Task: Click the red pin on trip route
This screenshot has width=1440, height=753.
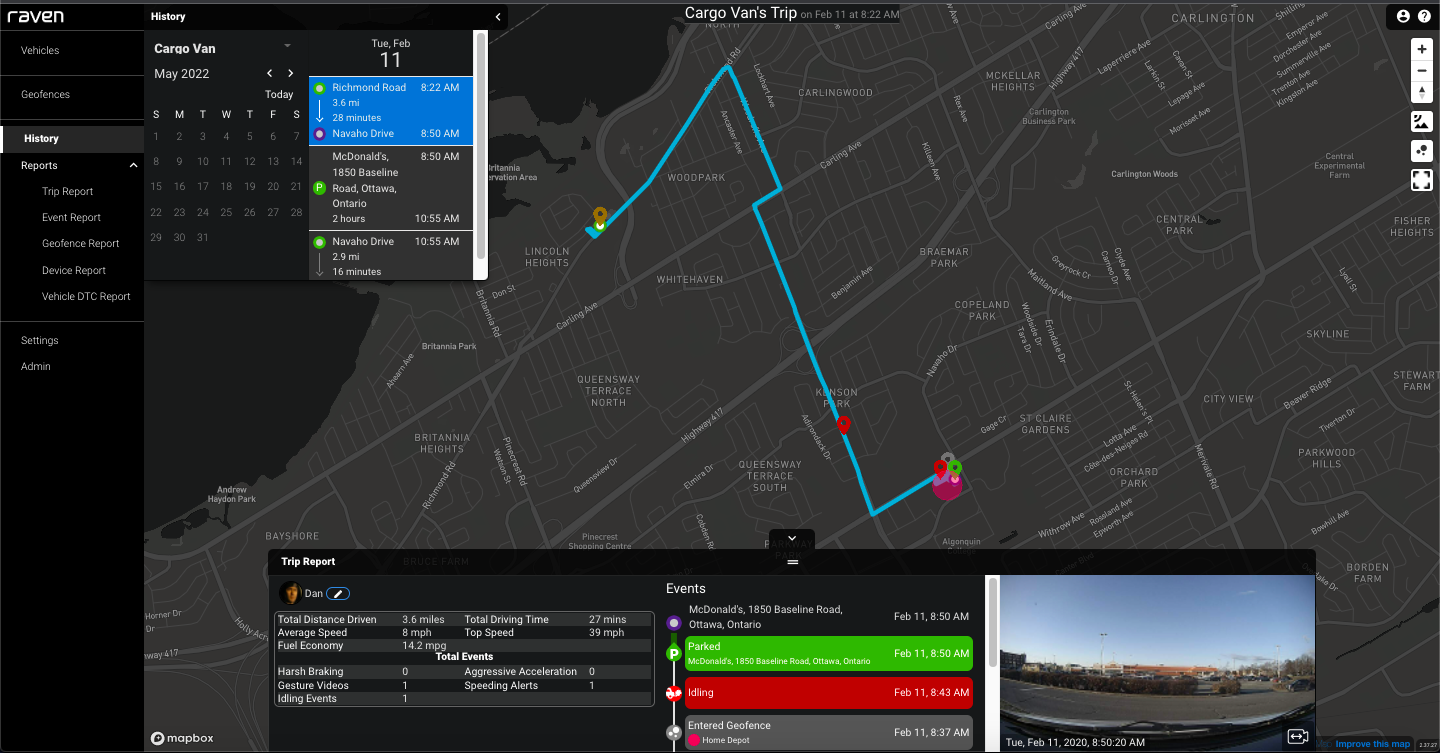Action: click(x=844, y=424)
